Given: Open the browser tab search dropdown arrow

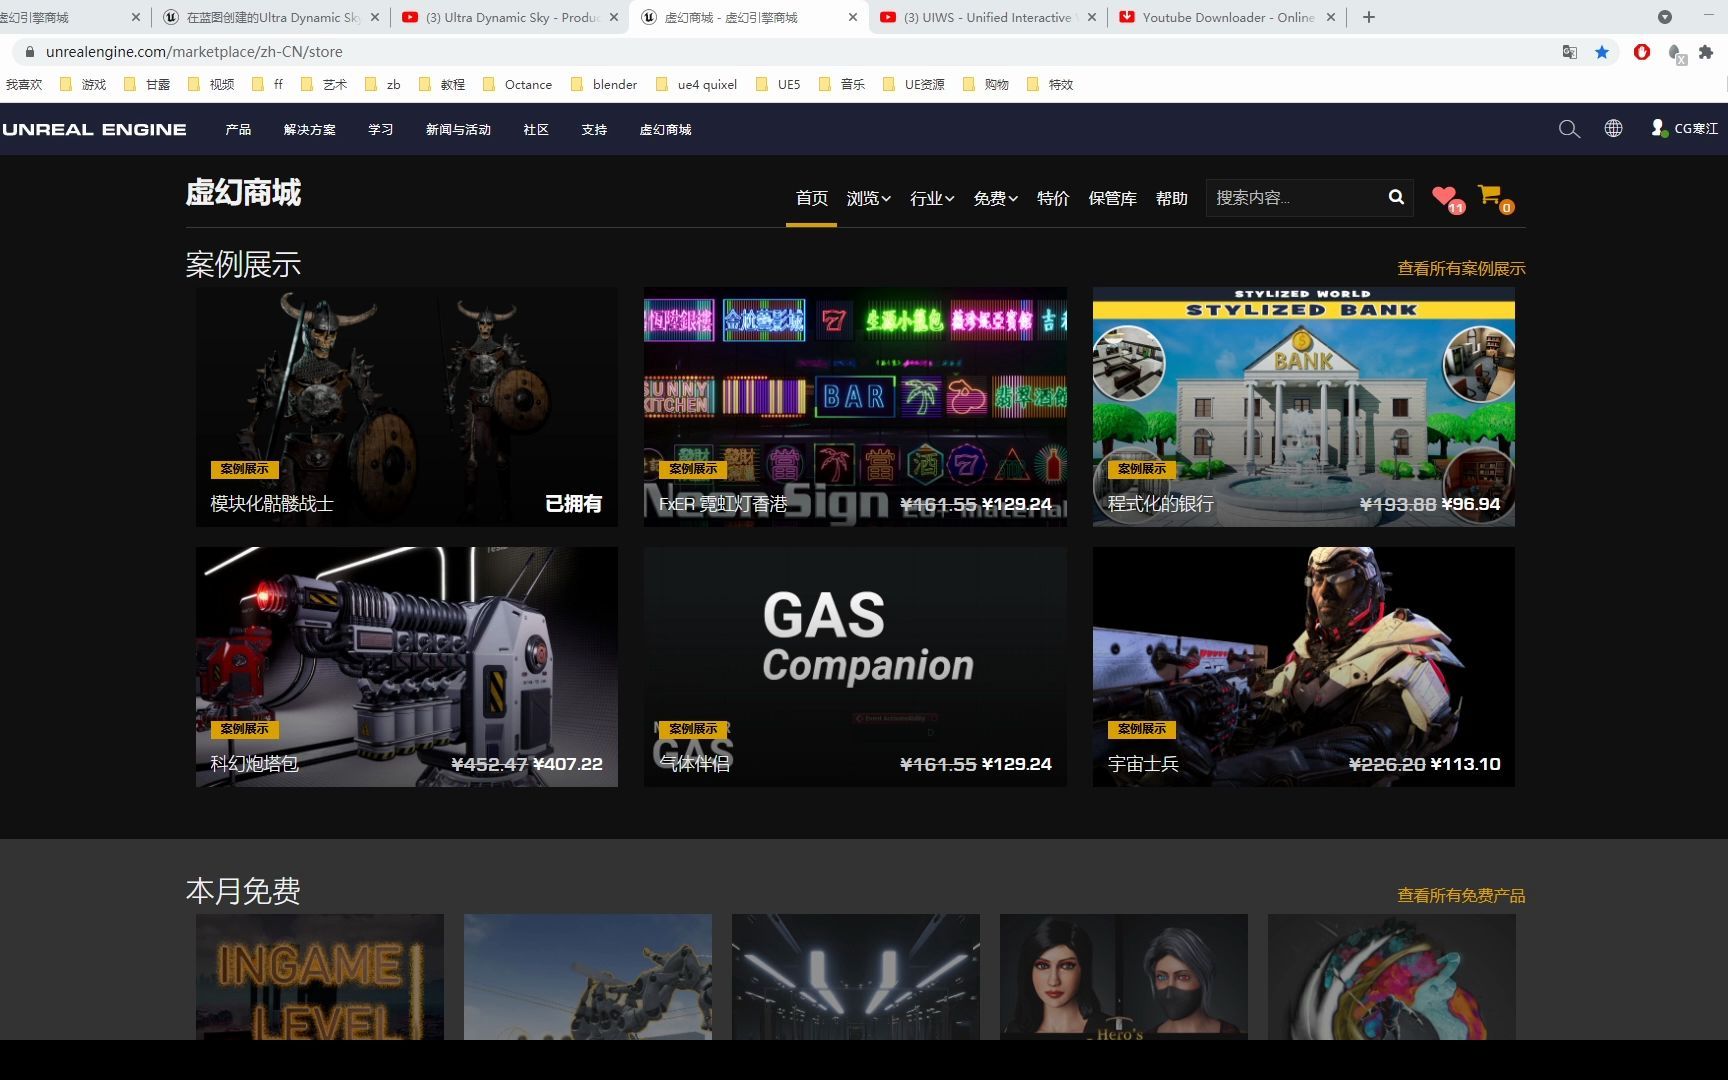Looking at the screenshot, I should coord(1664,17).
